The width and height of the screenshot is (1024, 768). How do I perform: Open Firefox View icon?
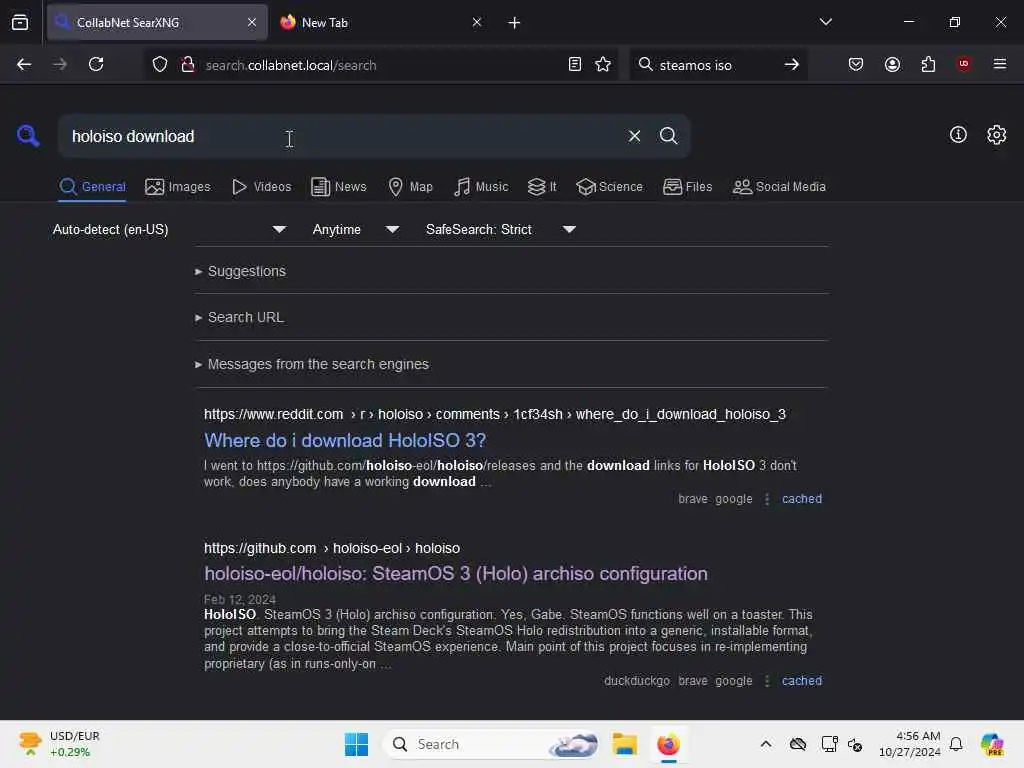20,22
